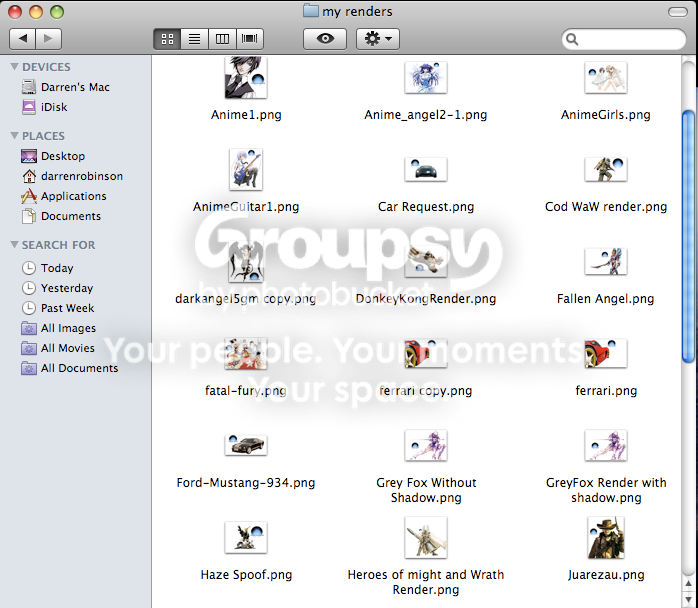Screen dimensions: 698x608
Task: Open the darrenrobinson home folder
Action: [x=72, y=176]
